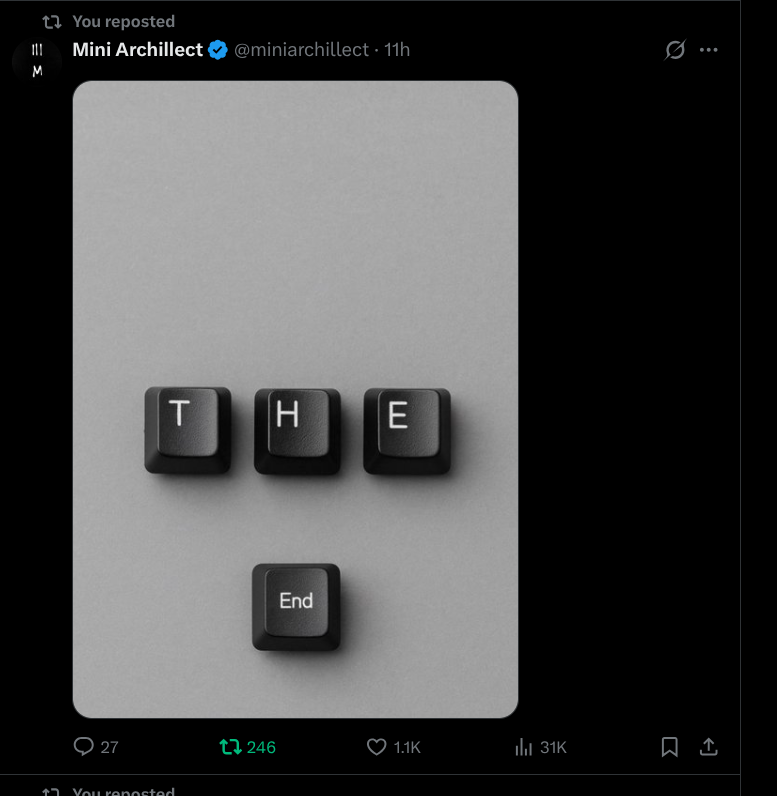Like the post with the heart icon
The width and height of the screenshot is (777, 796).
tap(376, 747)
